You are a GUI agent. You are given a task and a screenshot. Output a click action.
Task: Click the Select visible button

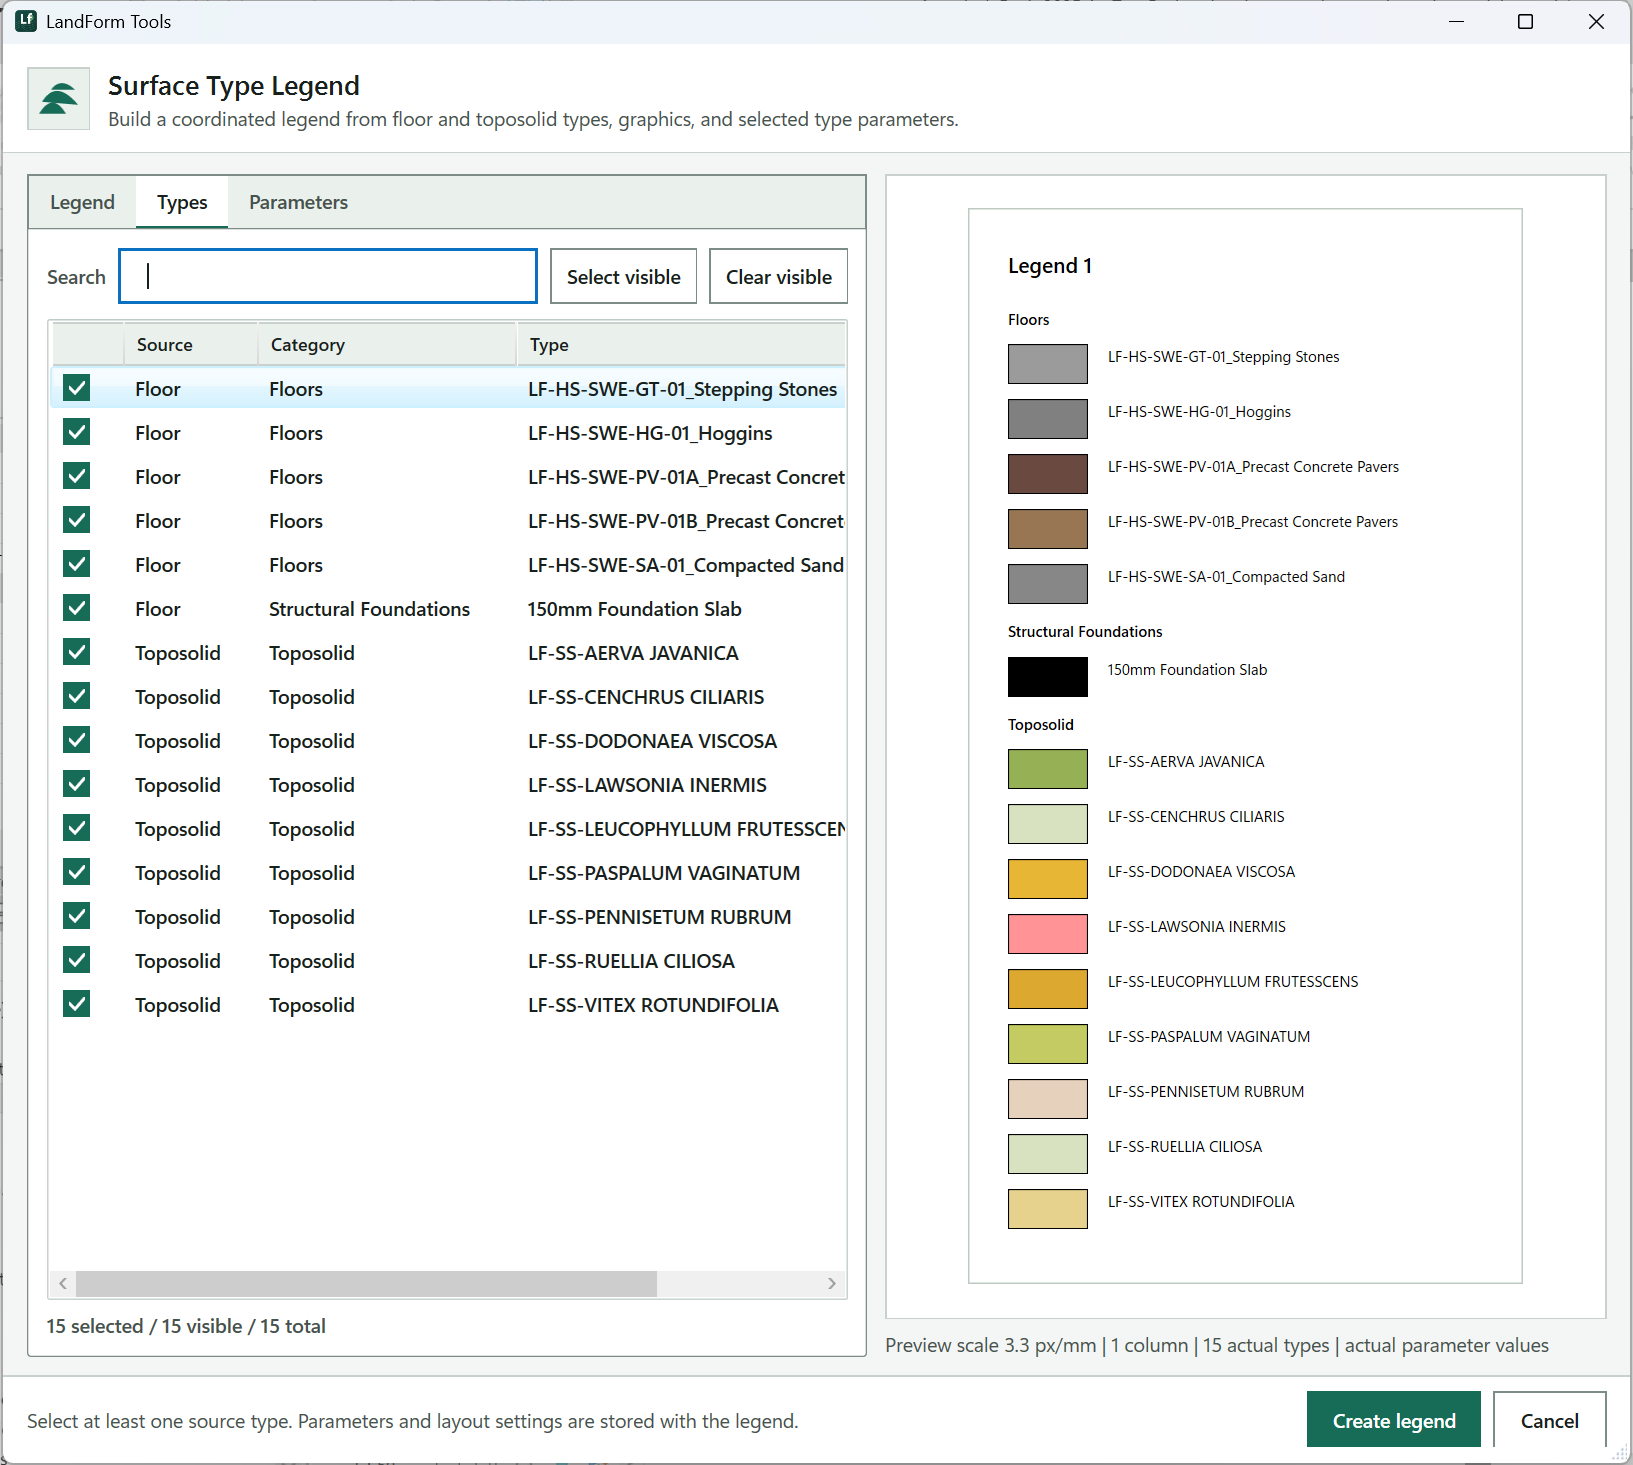tap(624, 277)
